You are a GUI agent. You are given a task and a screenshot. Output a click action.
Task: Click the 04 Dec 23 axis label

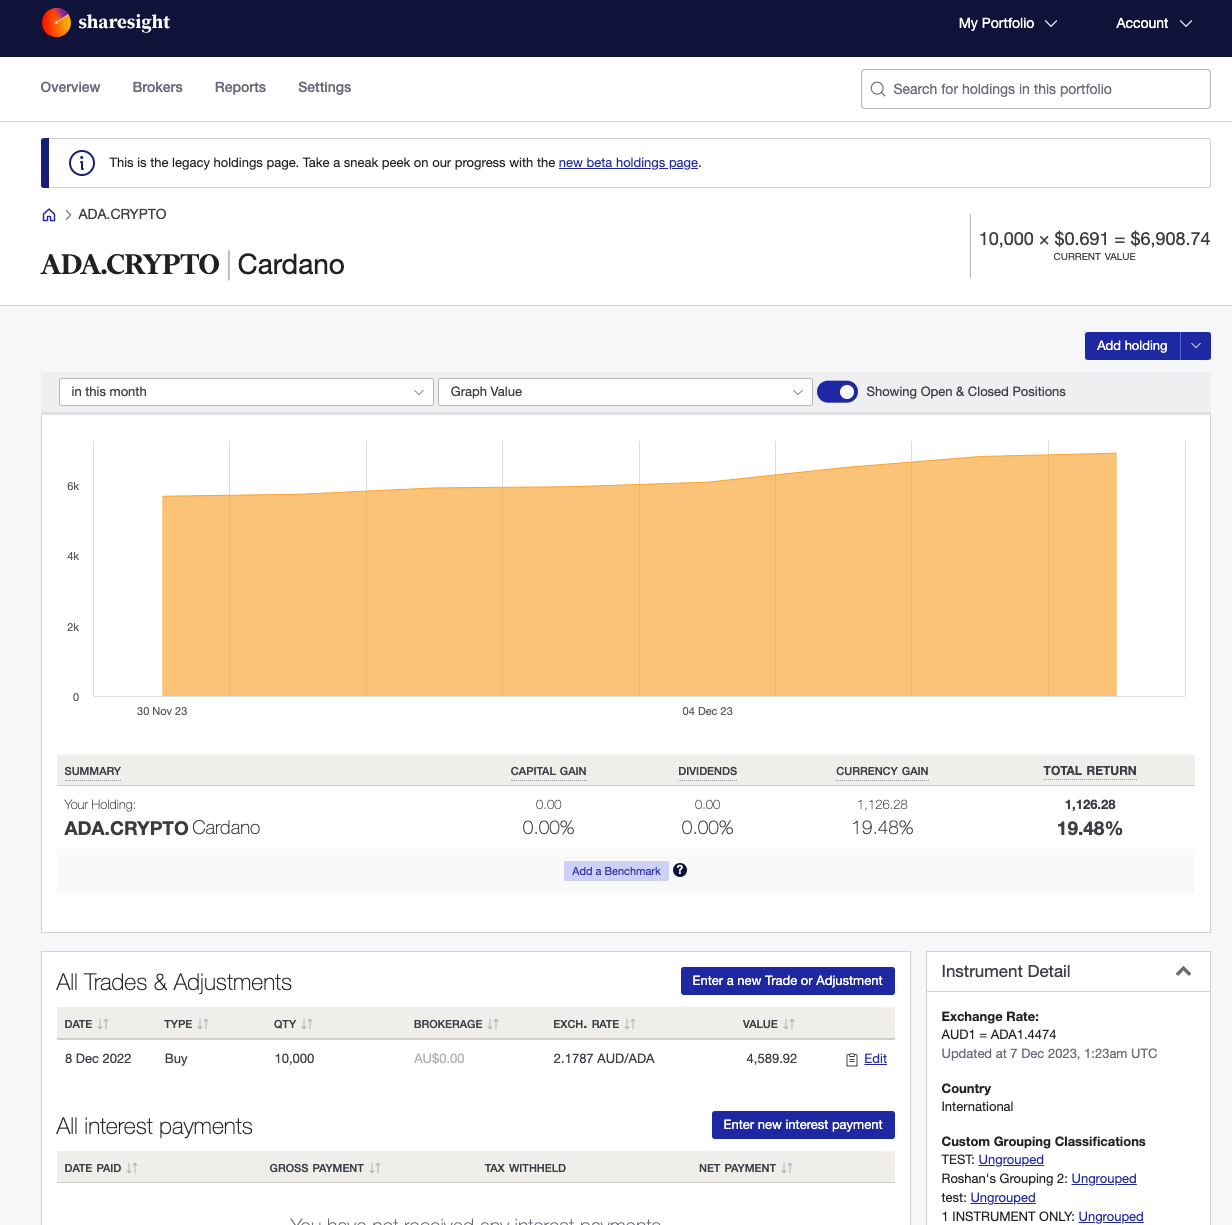point(707,712)
